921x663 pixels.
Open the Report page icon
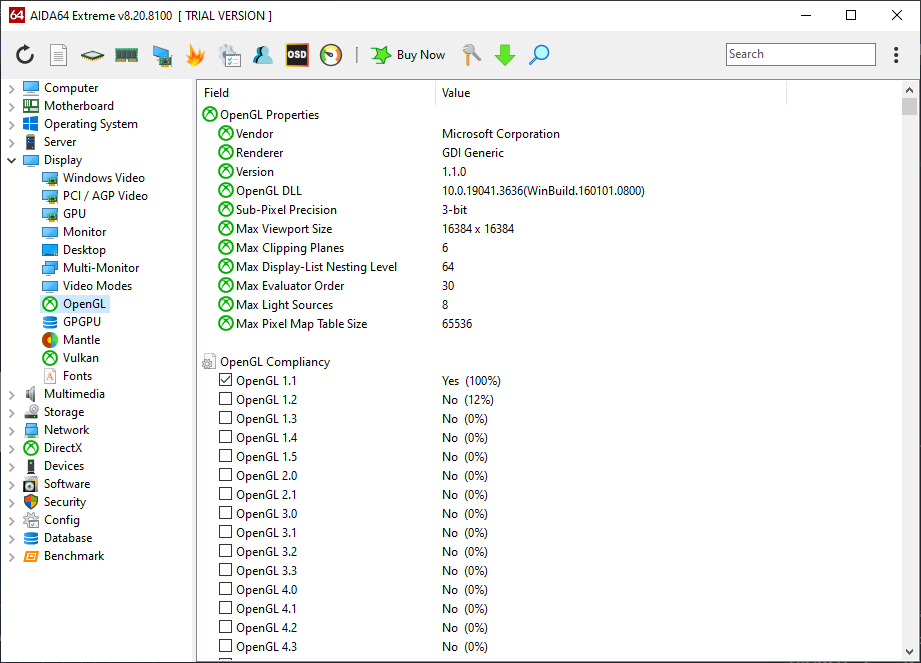pyautogui.click(x=59, y=55)
